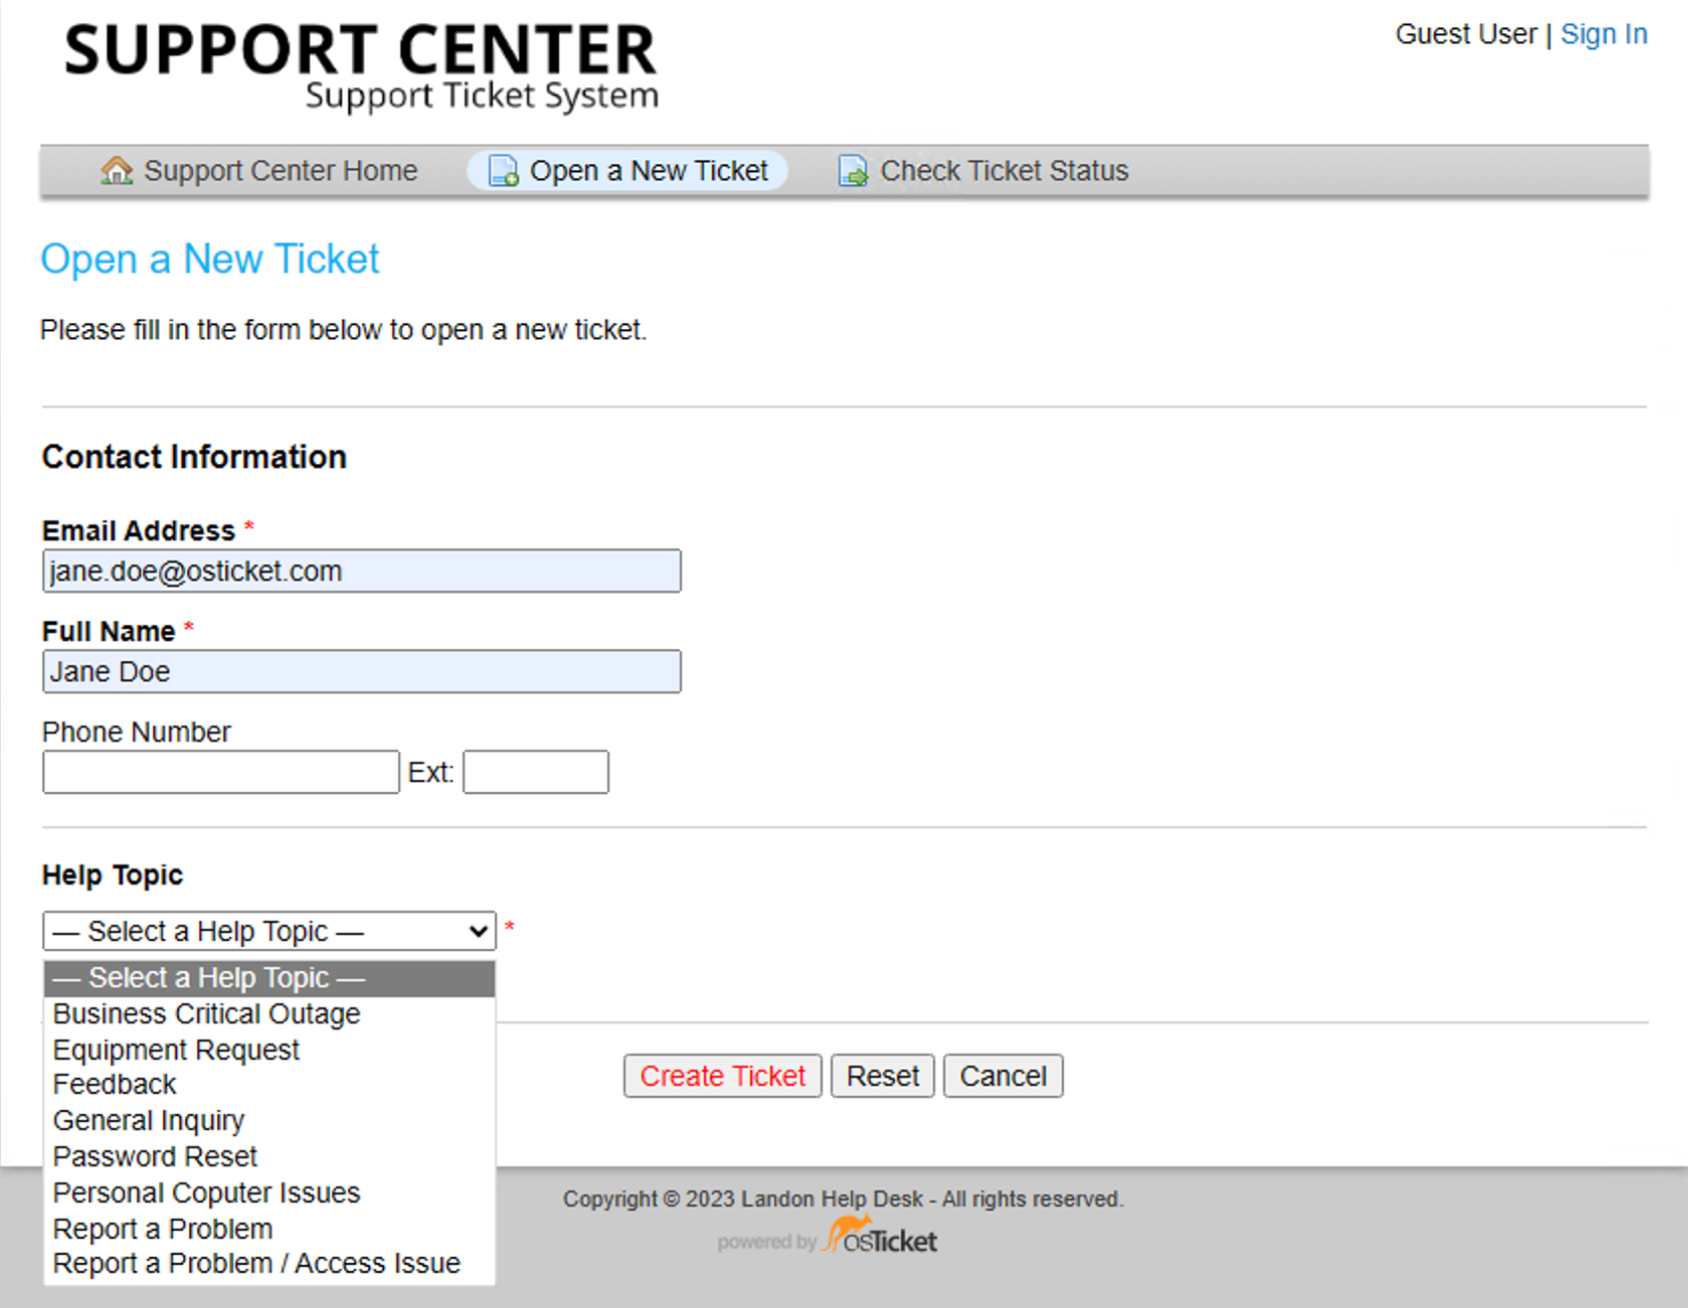Click the Create Ticket button

[722, 1076]
